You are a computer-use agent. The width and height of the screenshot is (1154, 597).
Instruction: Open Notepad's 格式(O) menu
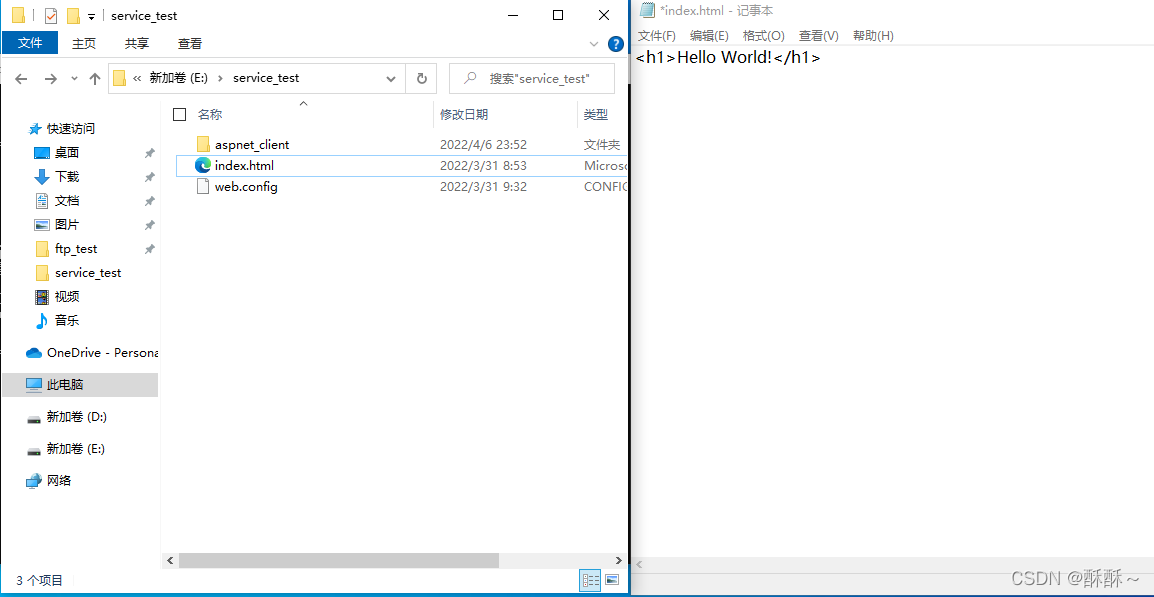tap(763, 35)
